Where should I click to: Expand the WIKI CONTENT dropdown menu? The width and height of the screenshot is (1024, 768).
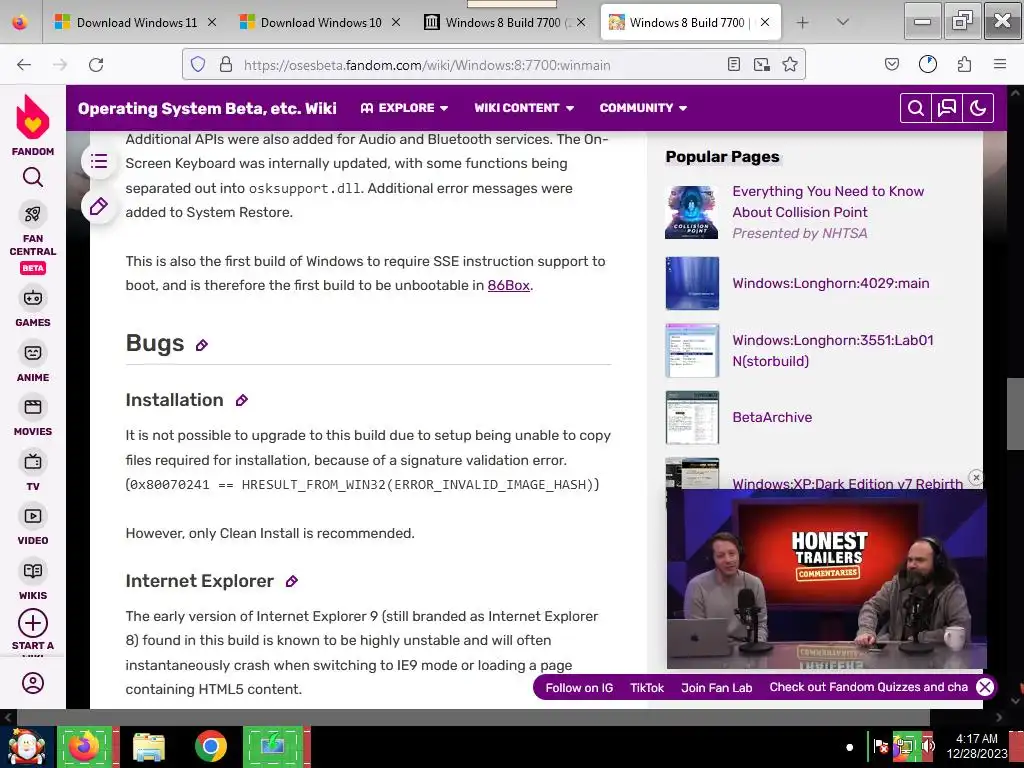[524, 108]
